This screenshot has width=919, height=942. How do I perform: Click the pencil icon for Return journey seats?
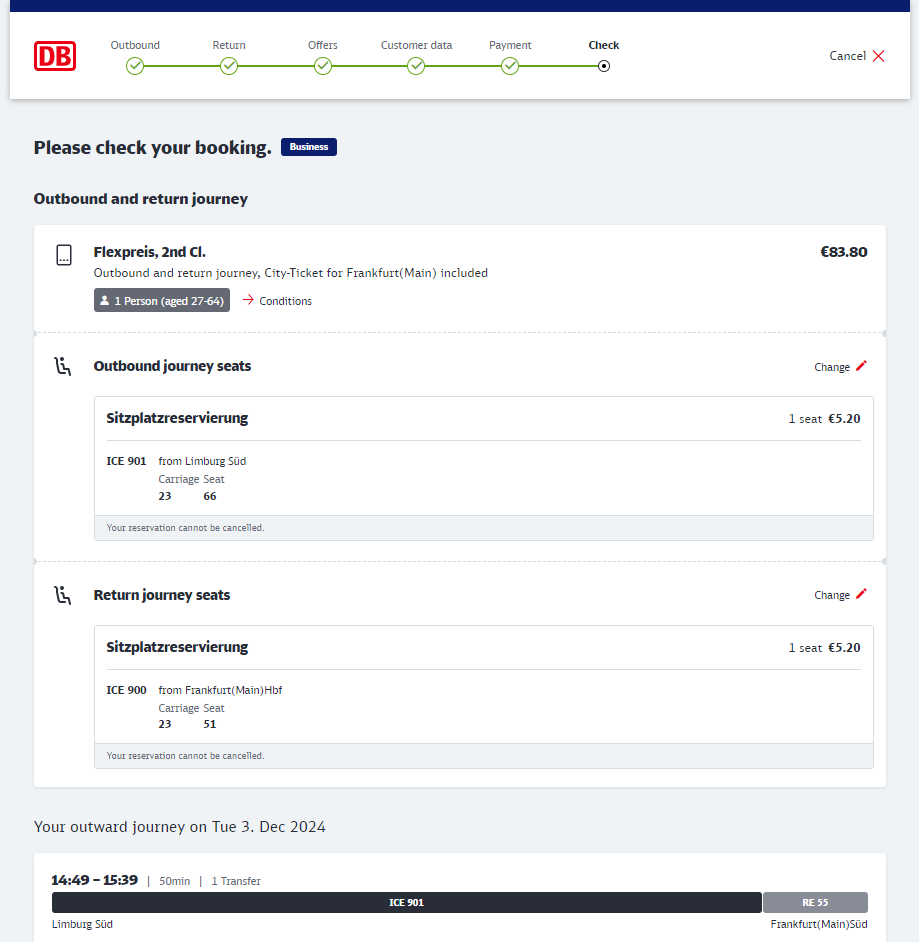click(861, 594)
